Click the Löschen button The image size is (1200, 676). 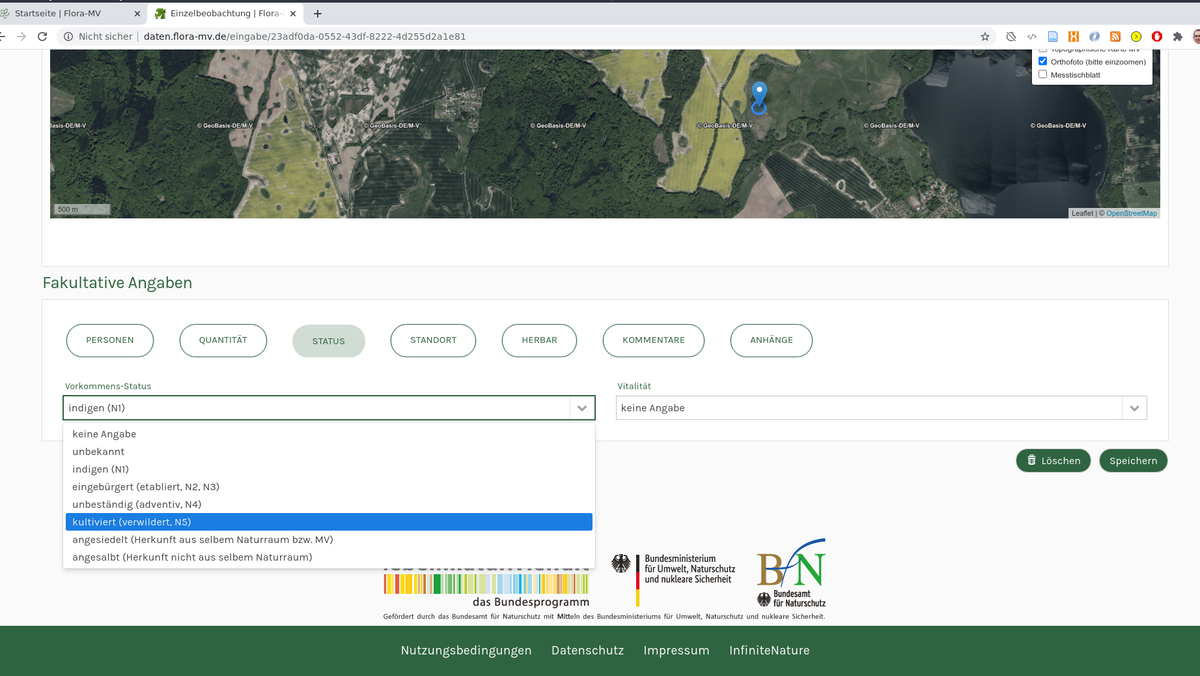pyautogui.click(x=1053, y=460)
